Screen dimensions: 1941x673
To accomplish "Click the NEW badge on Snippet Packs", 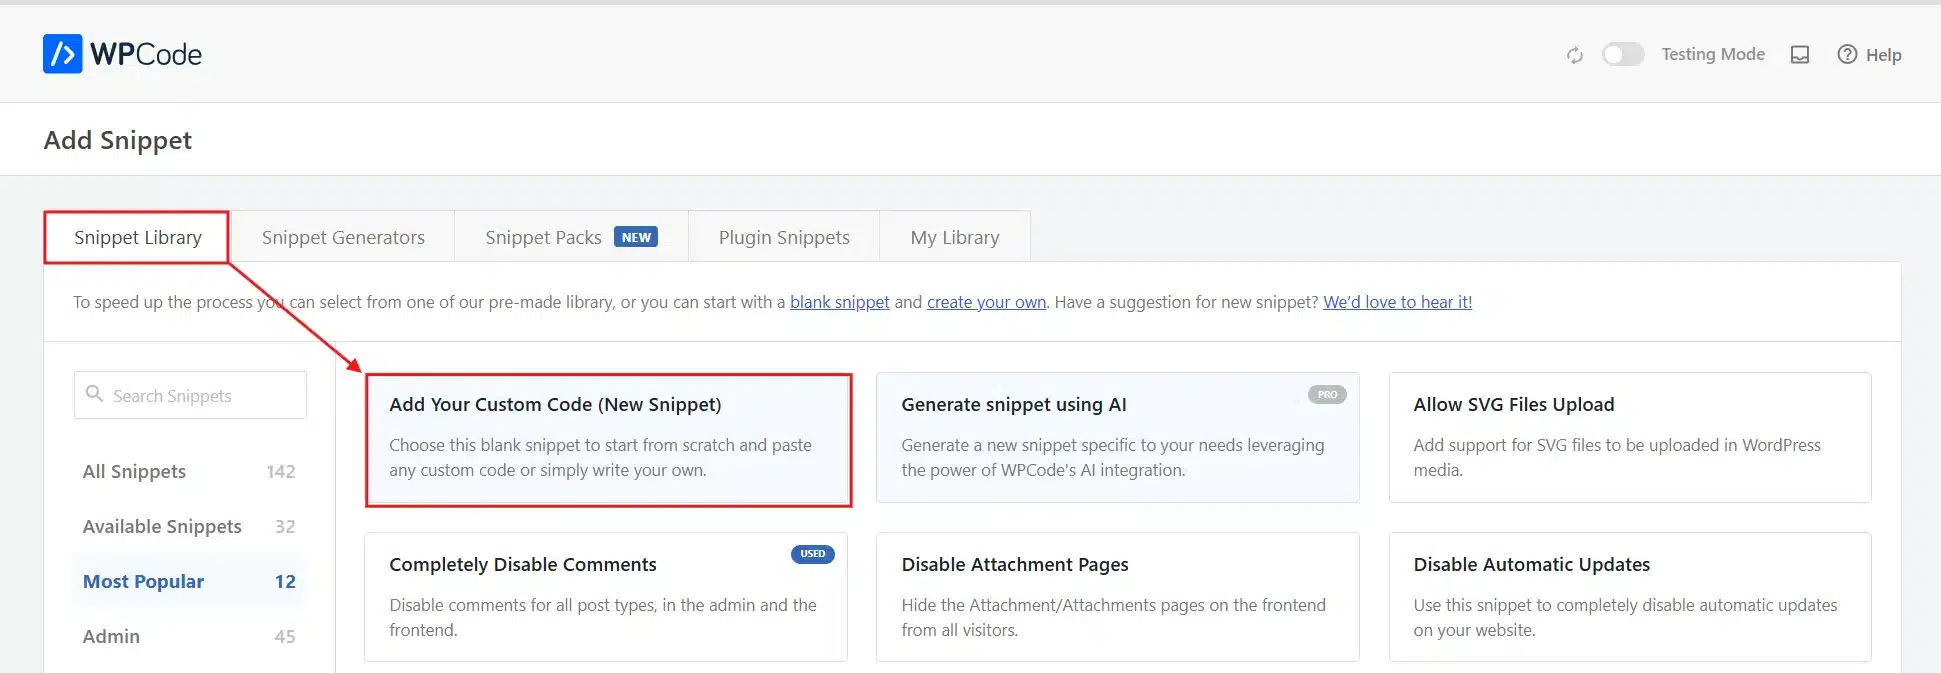I will pyautogui.click(x=636, y=237).
